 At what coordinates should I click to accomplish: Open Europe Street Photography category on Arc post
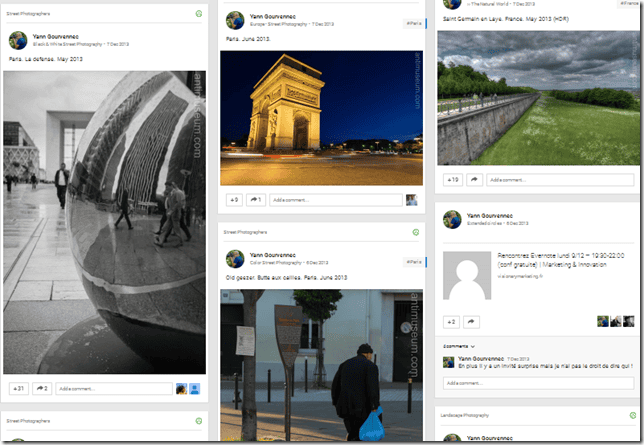click(x=278, y=24)
